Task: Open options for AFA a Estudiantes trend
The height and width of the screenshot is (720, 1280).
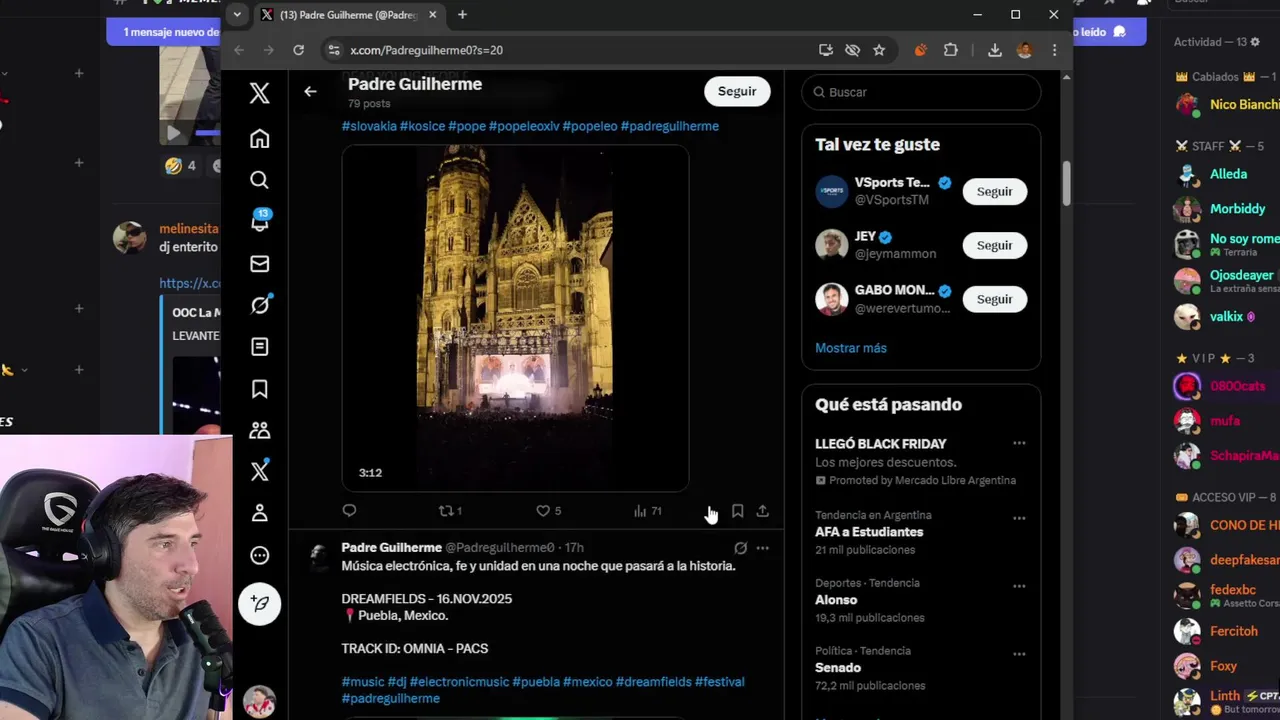Action: click(x=1019, y=518)
